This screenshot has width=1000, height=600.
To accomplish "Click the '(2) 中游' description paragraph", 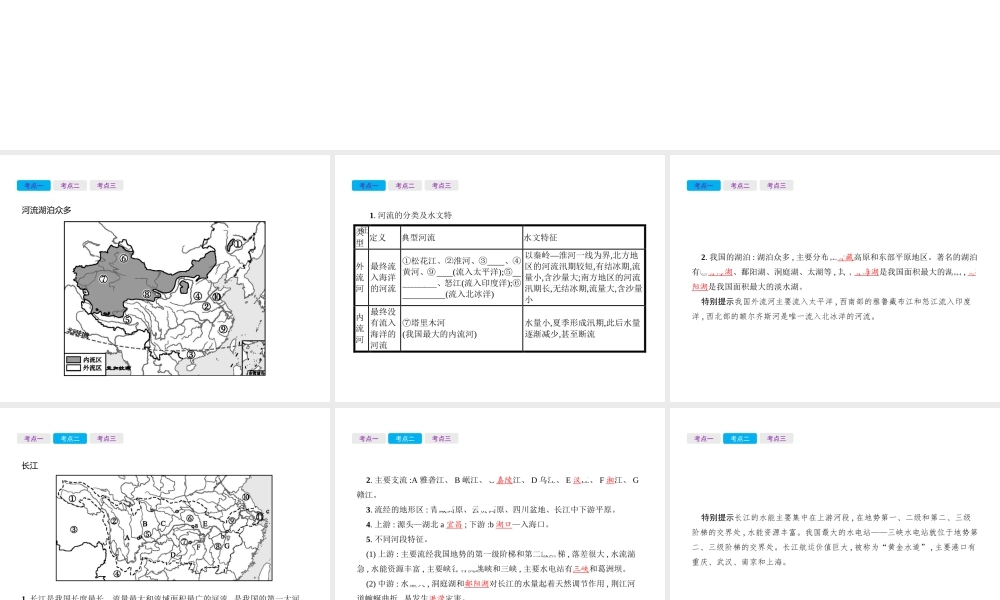I will (496, 590).
